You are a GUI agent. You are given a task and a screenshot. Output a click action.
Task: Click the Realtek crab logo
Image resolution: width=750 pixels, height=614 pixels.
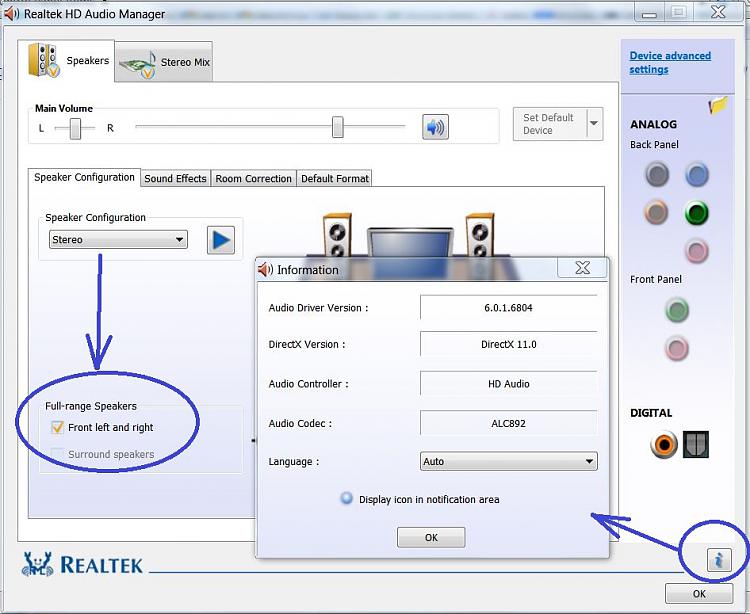[x=37, y=564]
